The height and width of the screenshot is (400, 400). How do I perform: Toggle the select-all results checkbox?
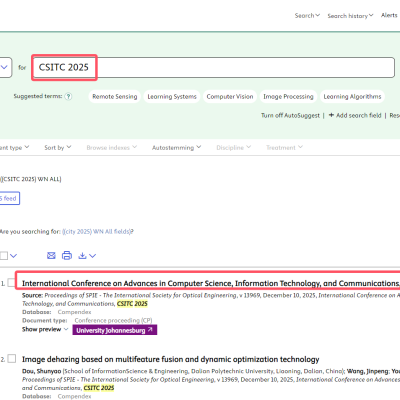[x=4, y=256]
